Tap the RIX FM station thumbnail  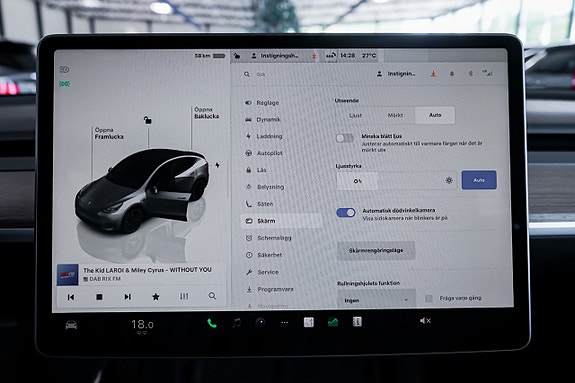point(67,275)
